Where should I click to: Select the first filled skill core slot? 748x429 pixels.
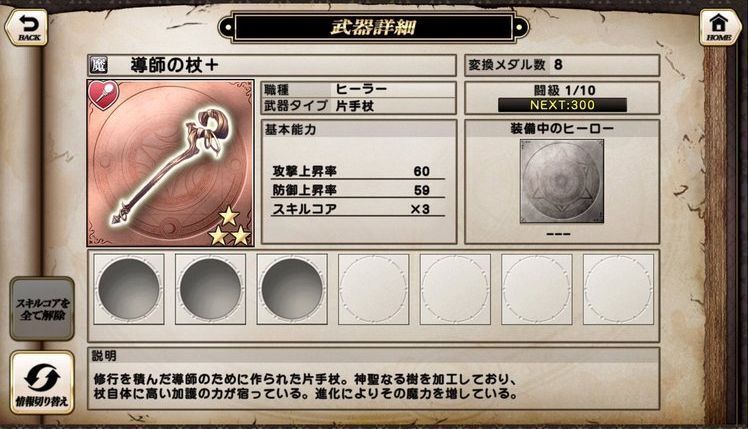129,289
